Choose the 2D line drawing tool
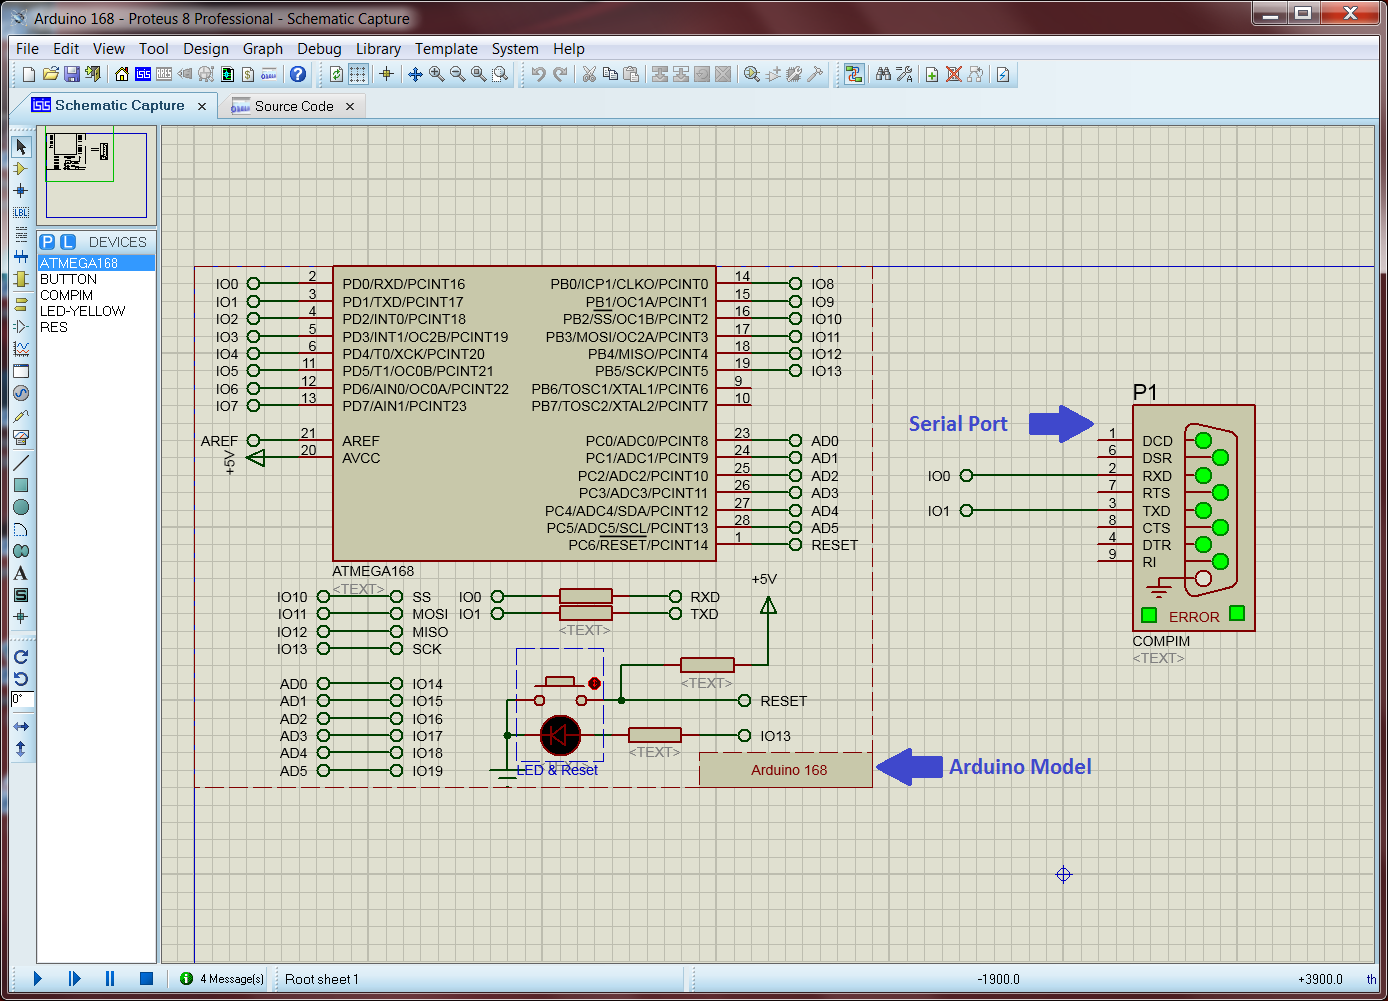1388x1001 pixels. 21,463
